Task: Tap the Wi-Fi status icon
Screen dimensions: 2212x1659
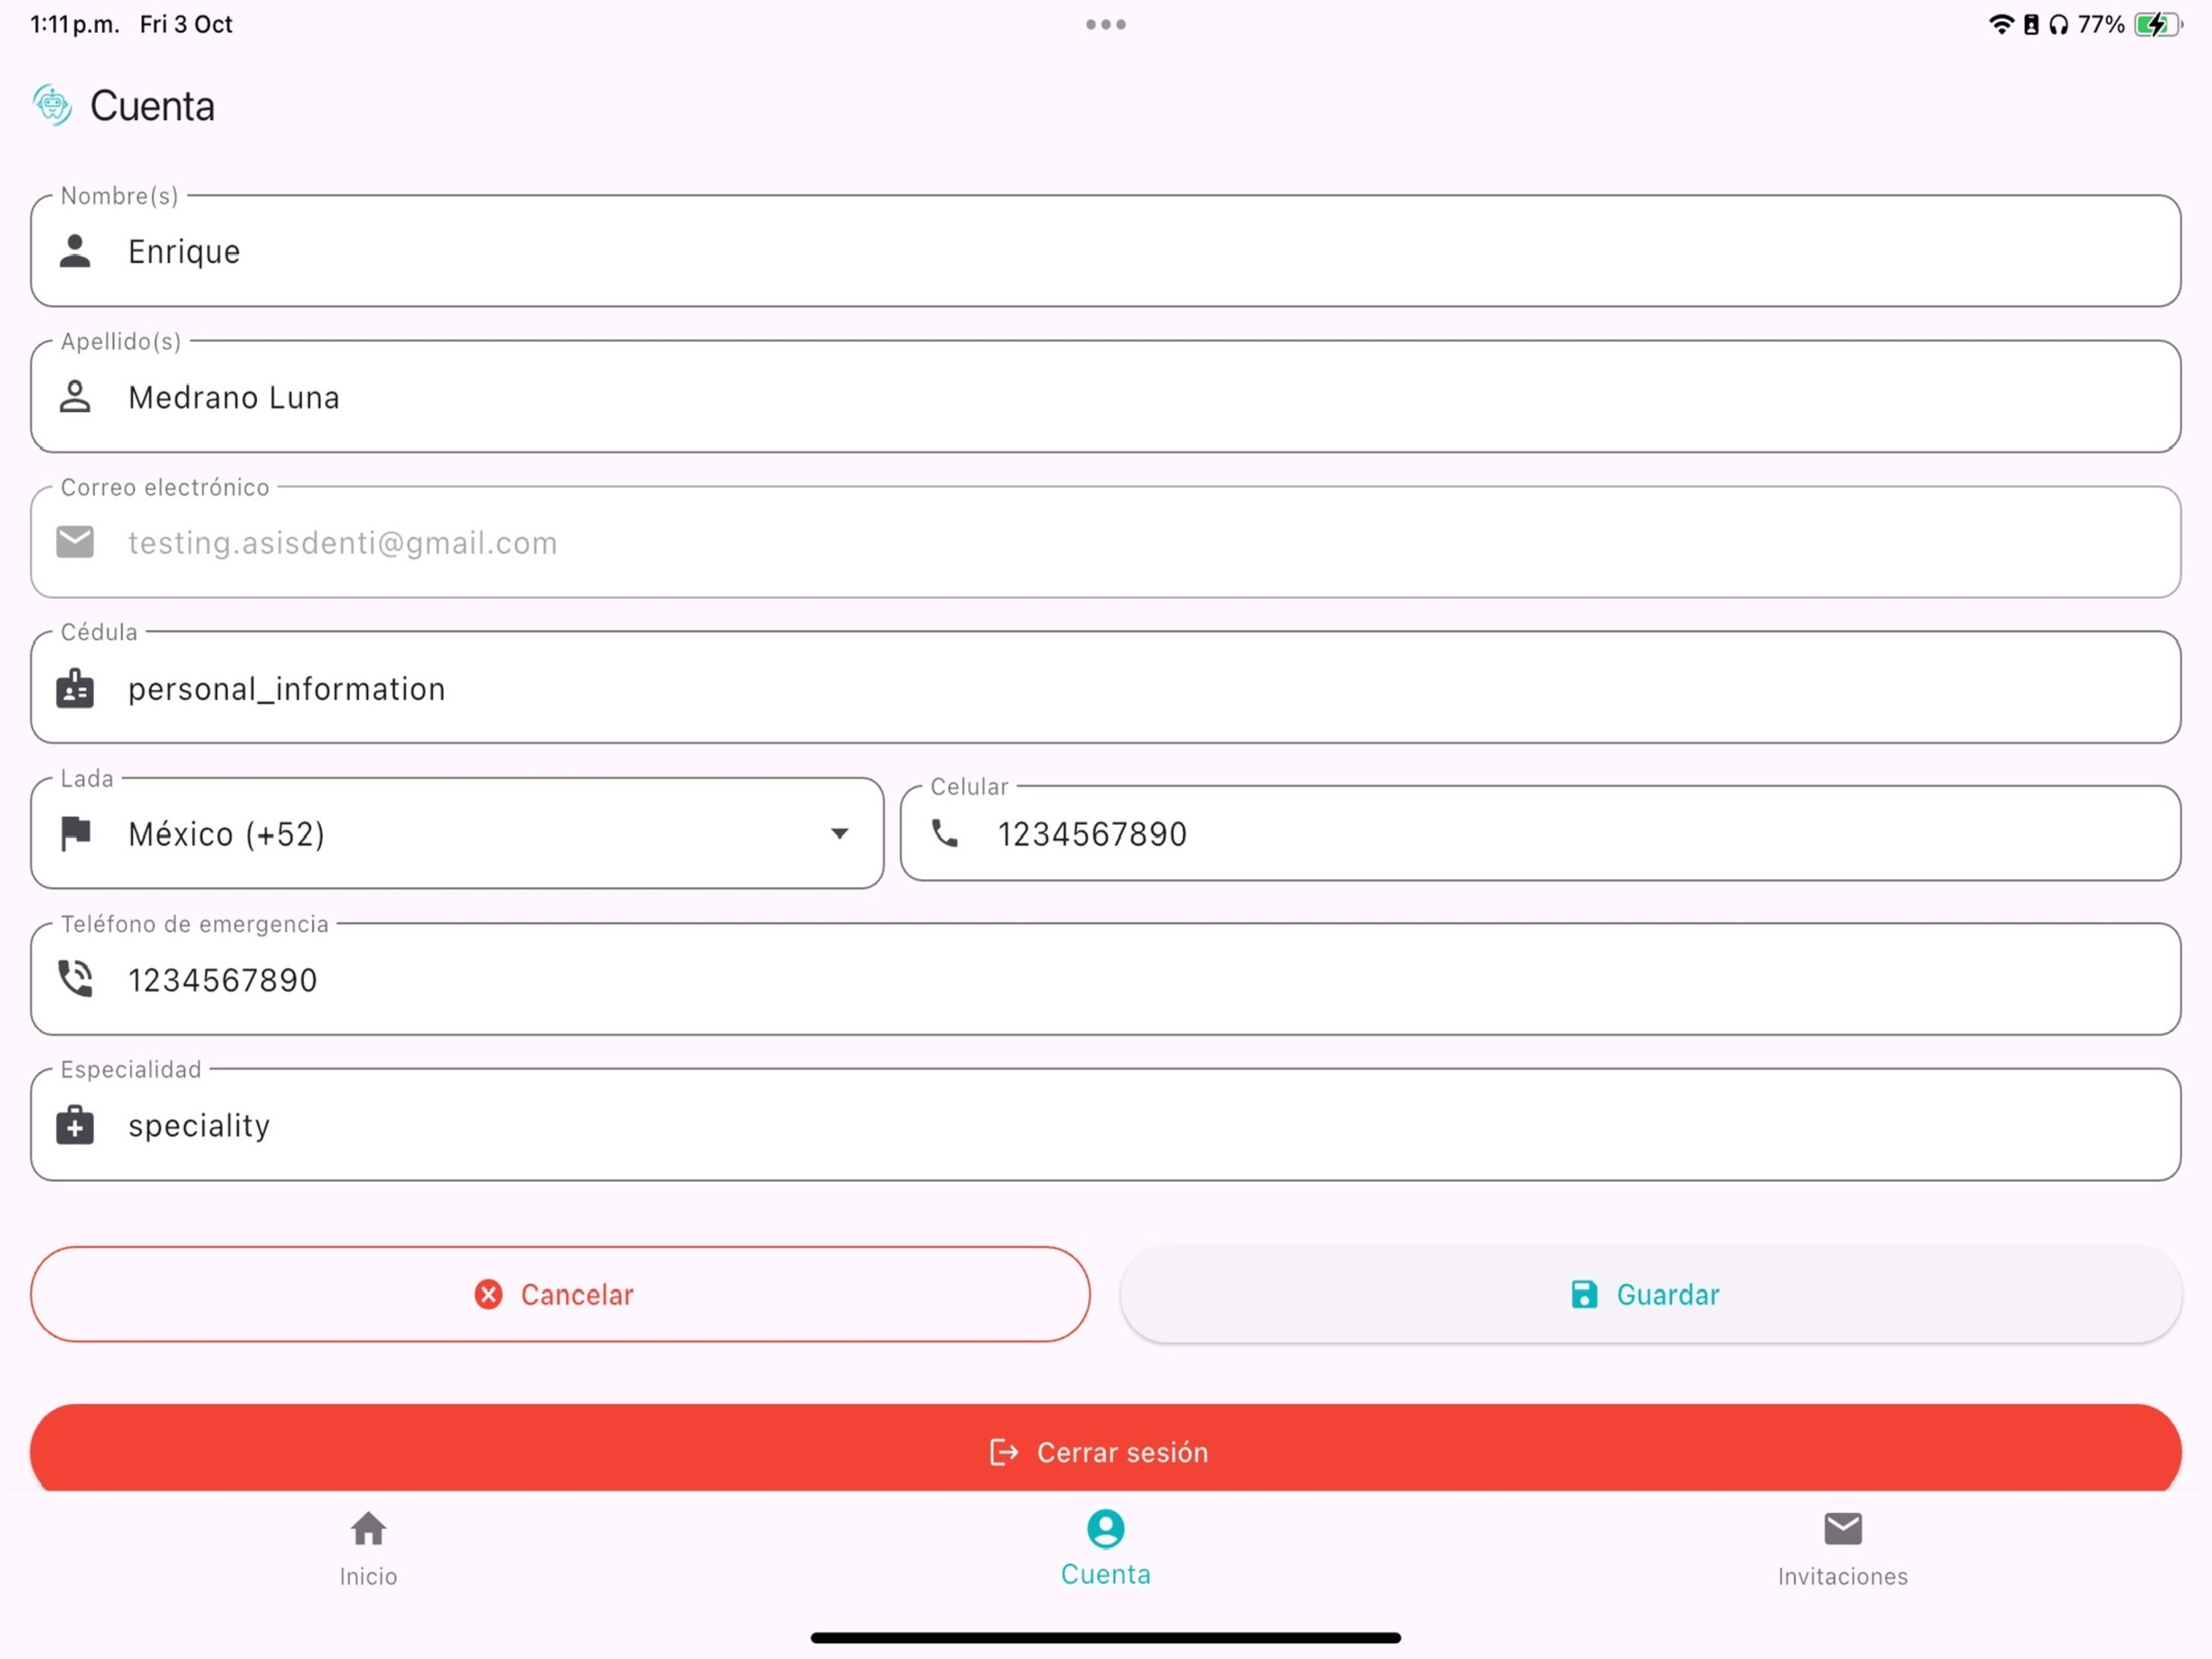Action: pos(2002,25)
